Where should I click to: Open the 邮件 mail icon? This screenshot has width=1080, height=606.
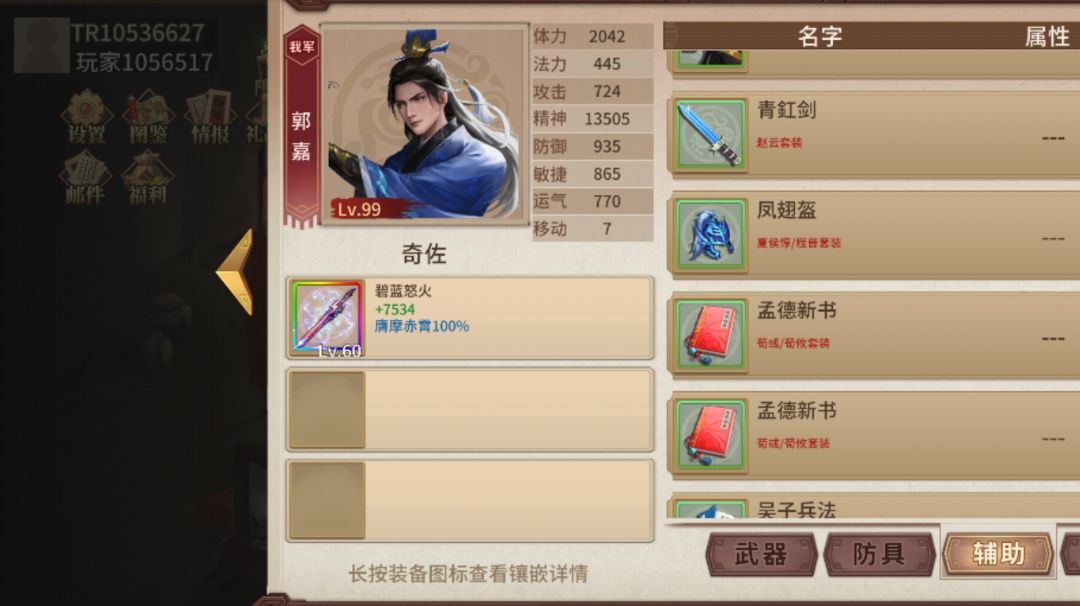tap(85, 177)
